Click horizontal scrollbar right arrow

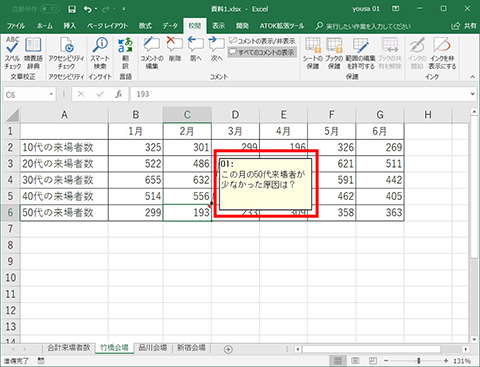coord(465,349)
